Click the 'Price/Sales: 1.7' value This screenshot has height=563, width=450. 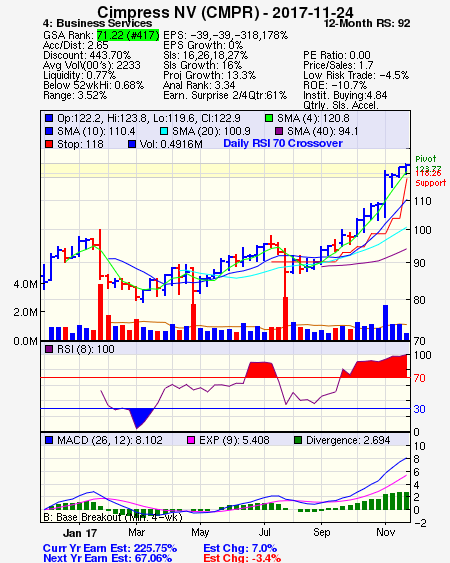[x=338, y=65]
